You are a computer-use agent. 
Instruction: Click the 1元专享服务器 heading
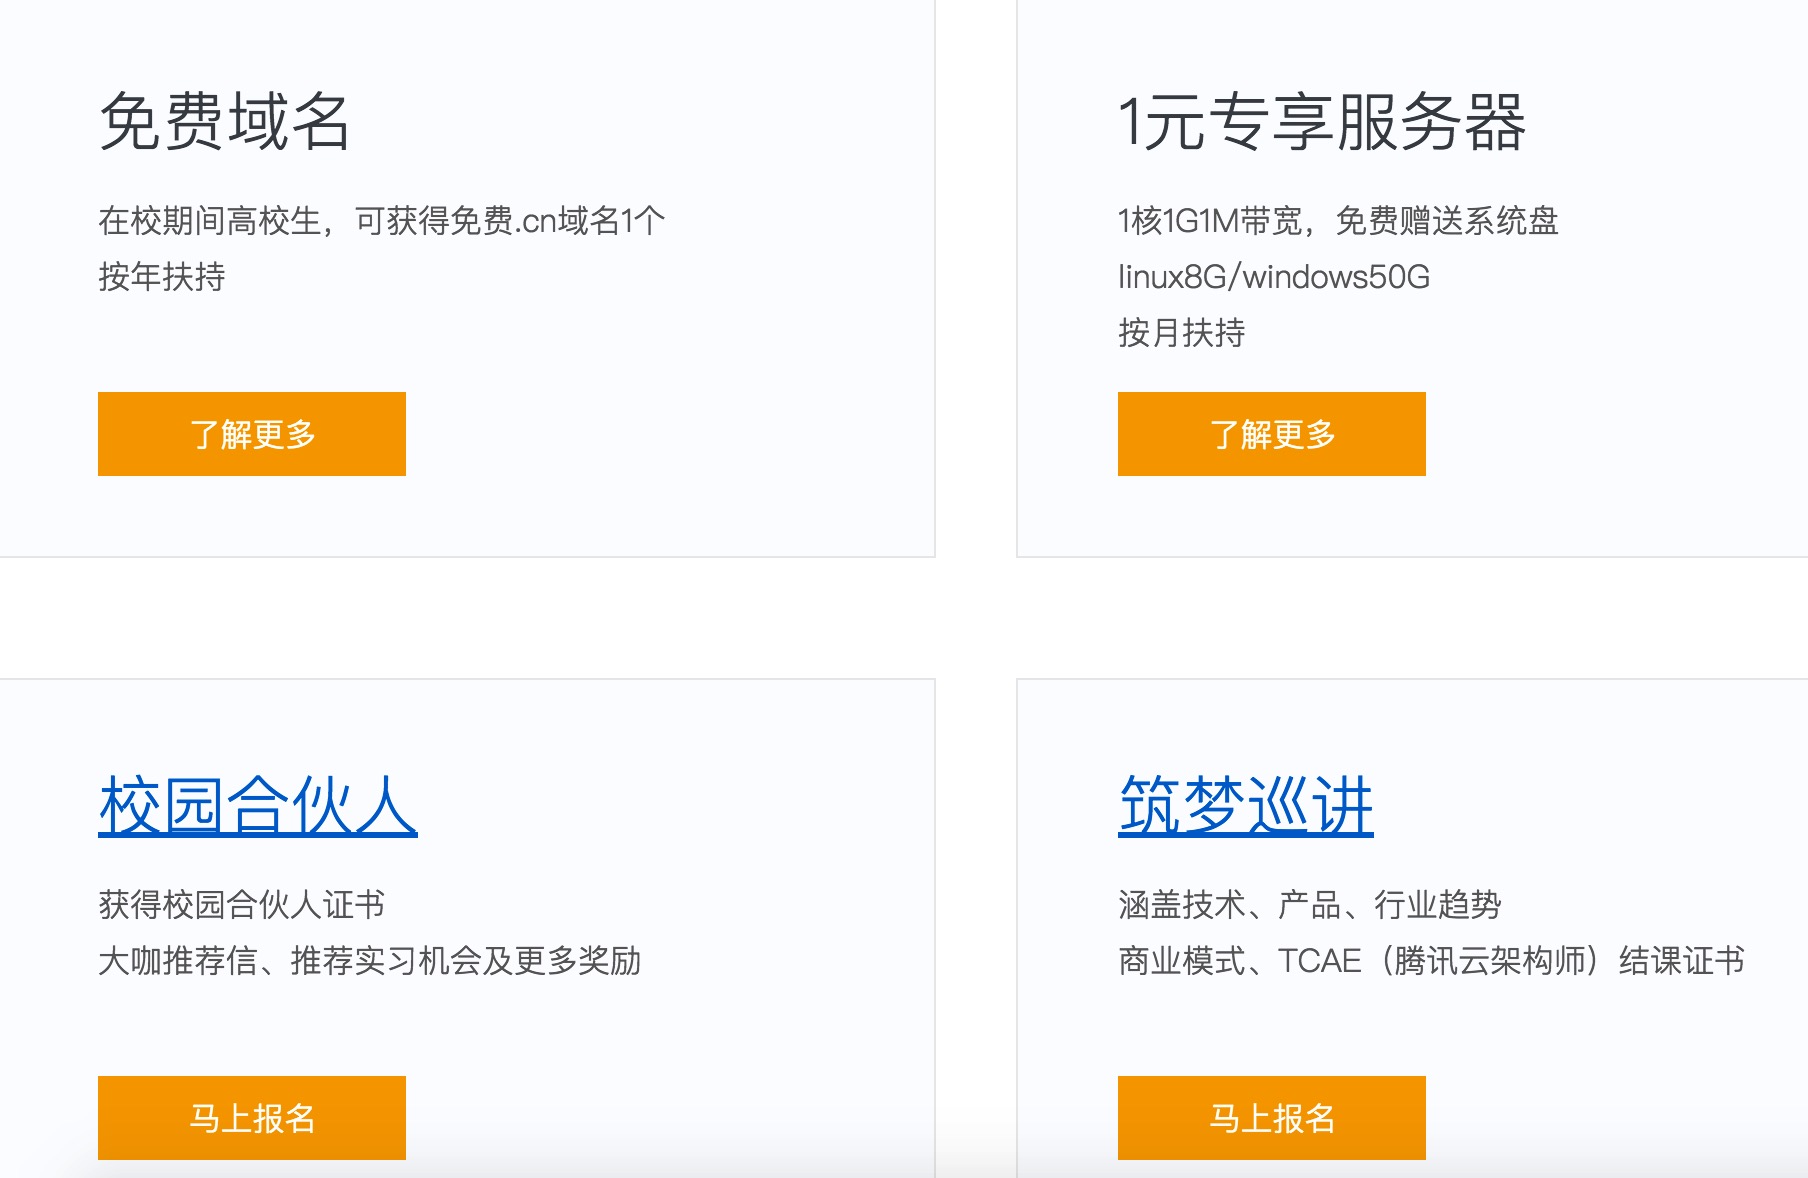pos(1321,122)
